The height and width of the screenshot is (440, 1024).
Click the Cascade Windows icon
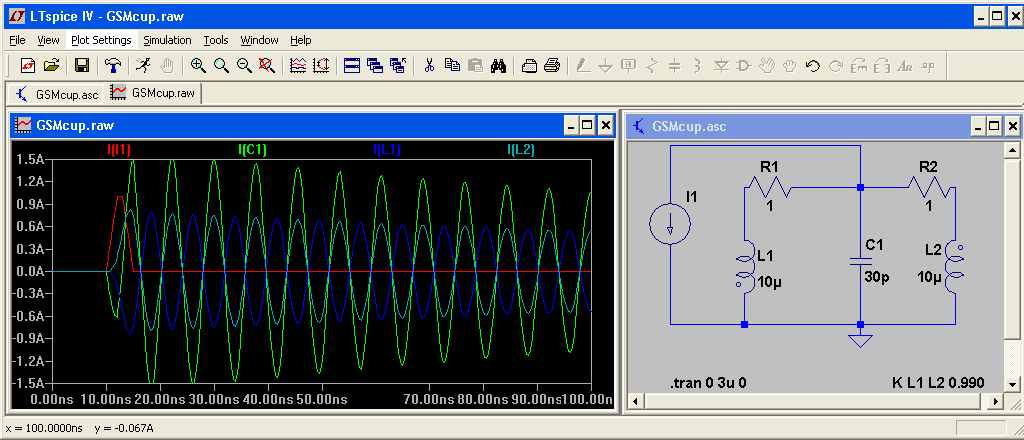coord(375,66)
